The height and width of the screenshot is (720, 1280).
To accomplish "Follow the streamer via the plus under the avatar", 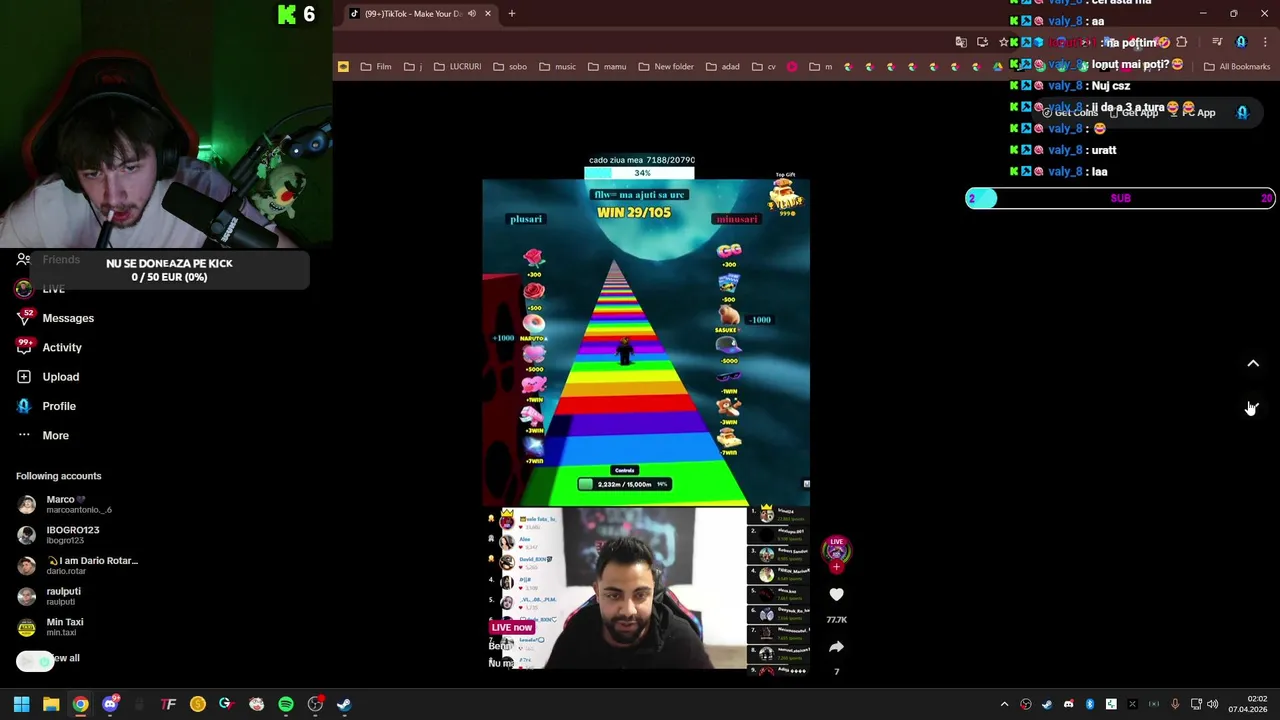I will pyautogui.click(x=836, y=567).
